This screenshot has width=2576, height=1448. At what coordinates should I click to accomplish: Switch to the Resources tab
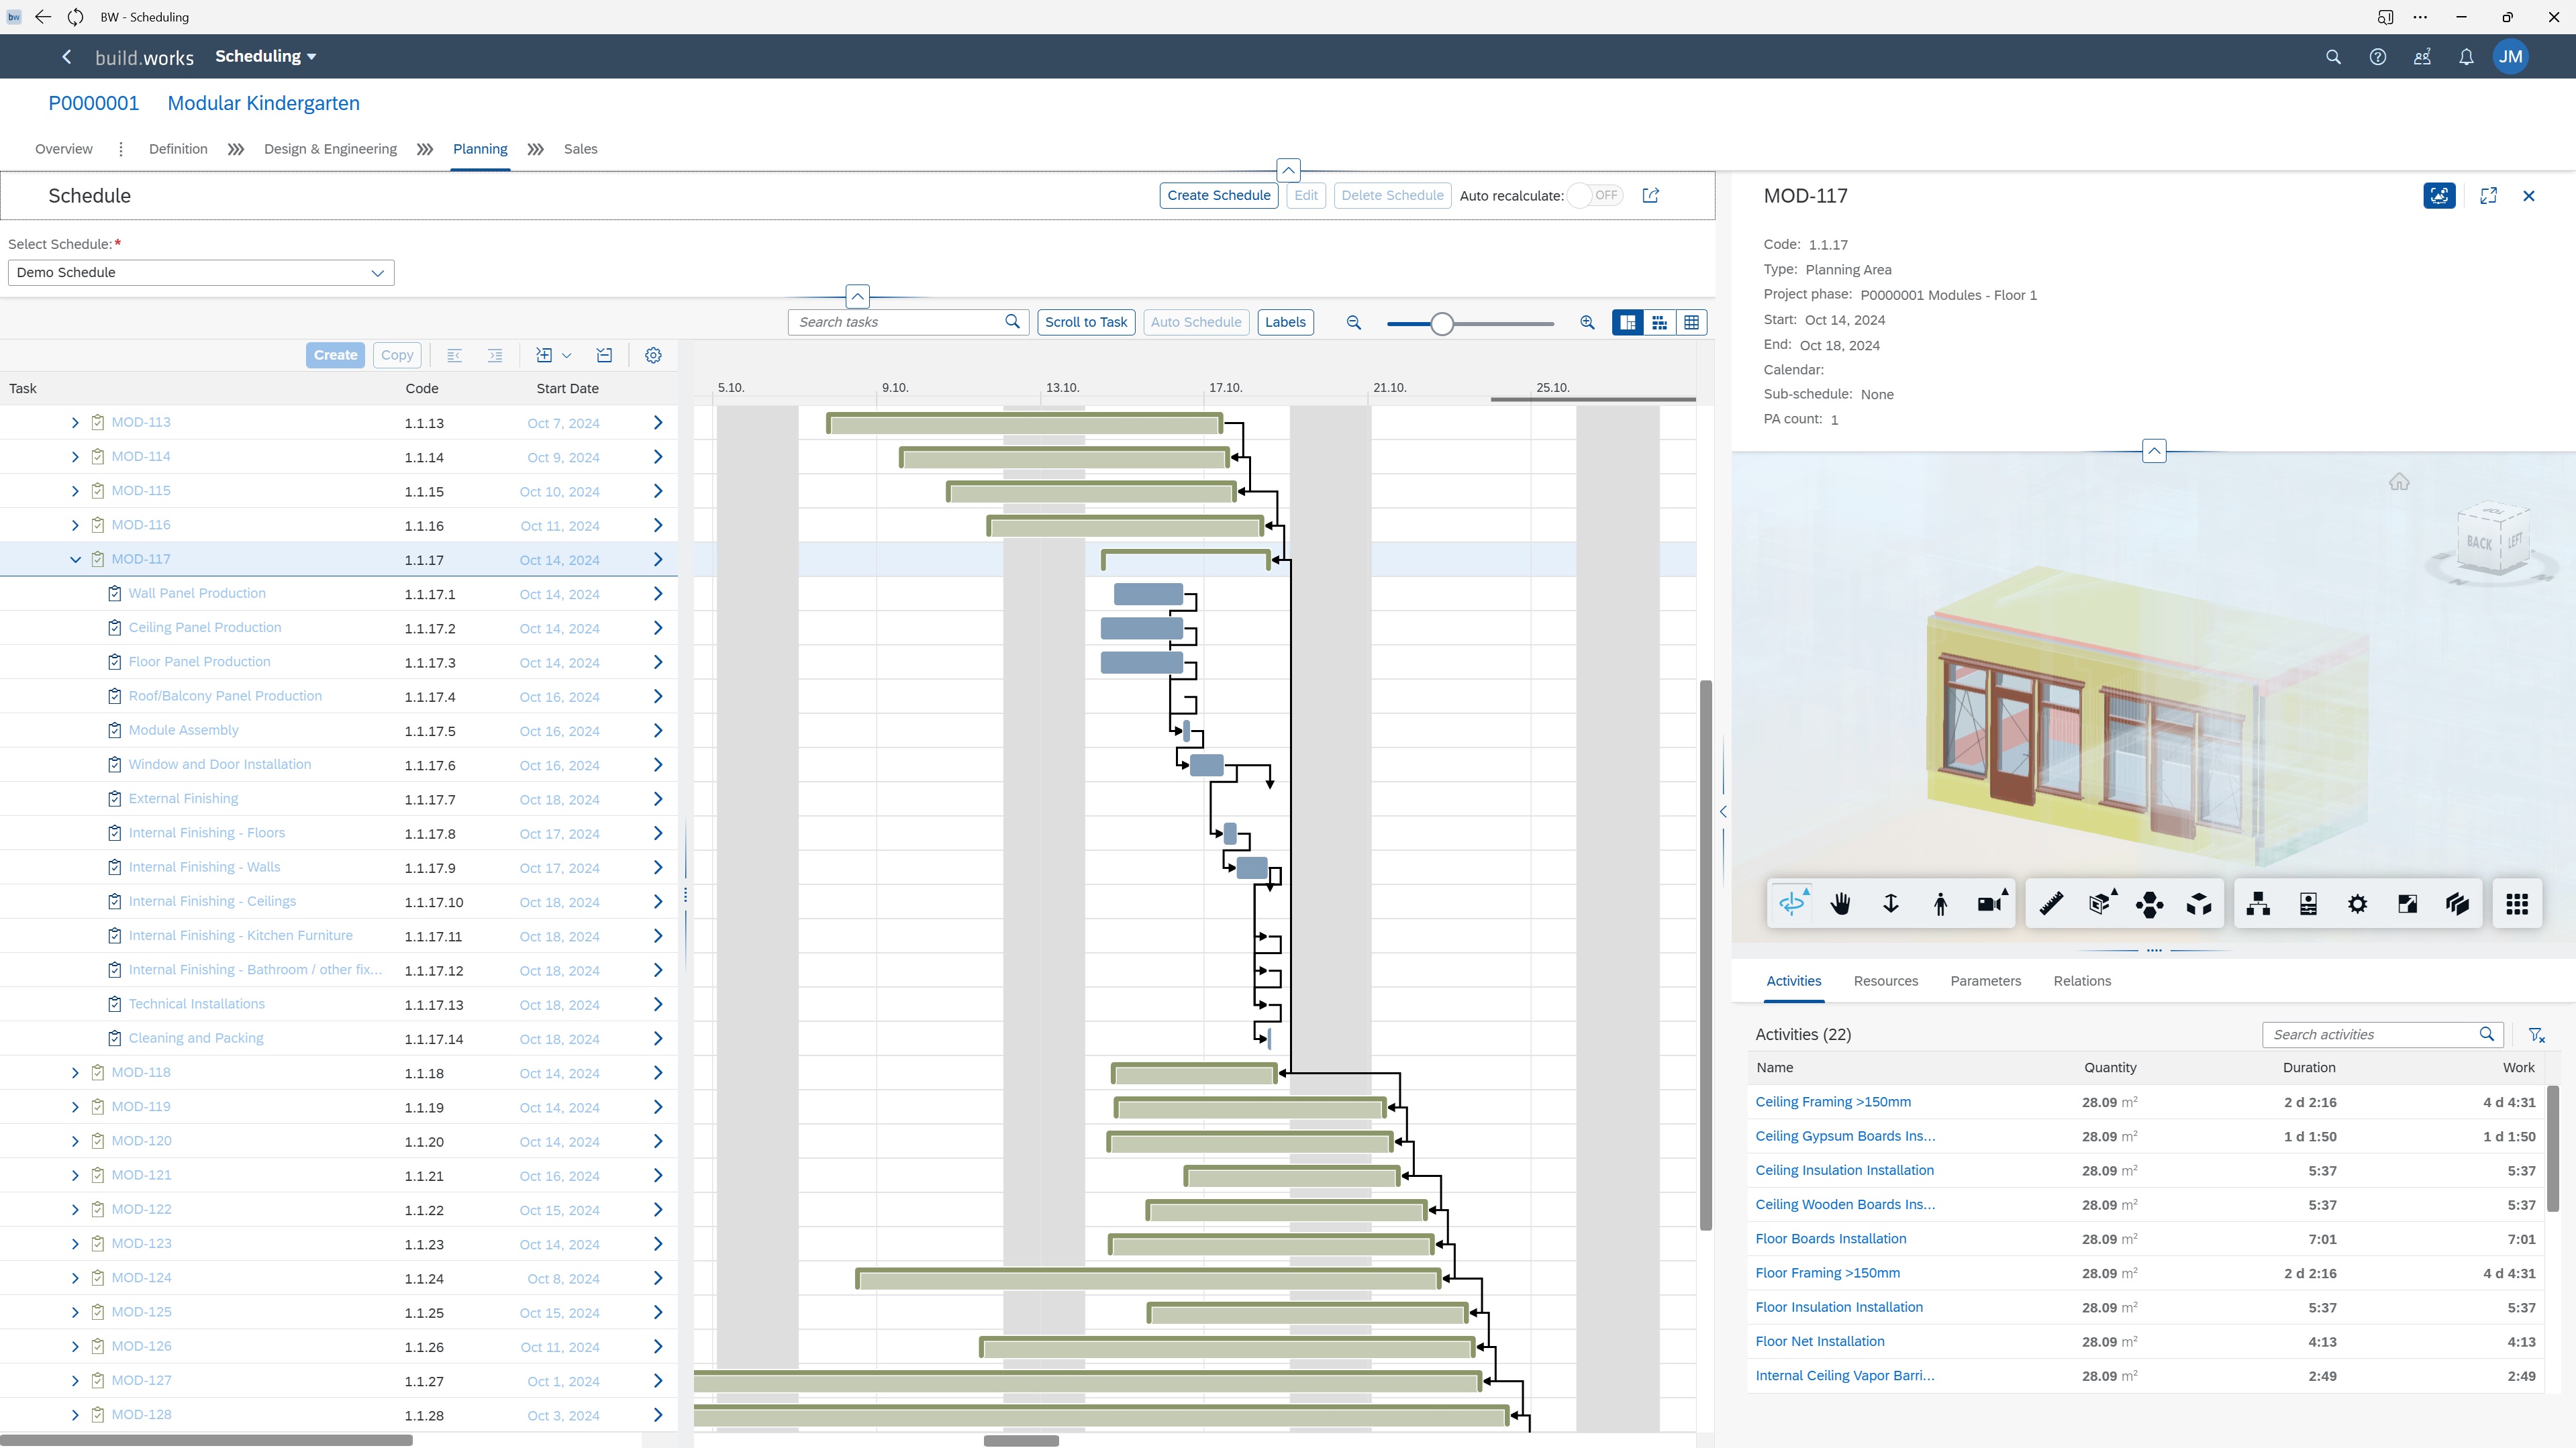[x=1885, y=981]
